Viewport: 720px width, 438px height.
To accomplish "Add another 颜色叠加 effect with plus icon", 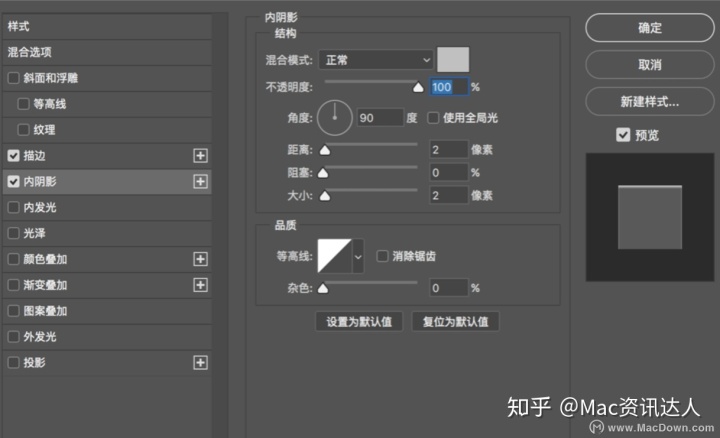I will click(x=200, y=259).
